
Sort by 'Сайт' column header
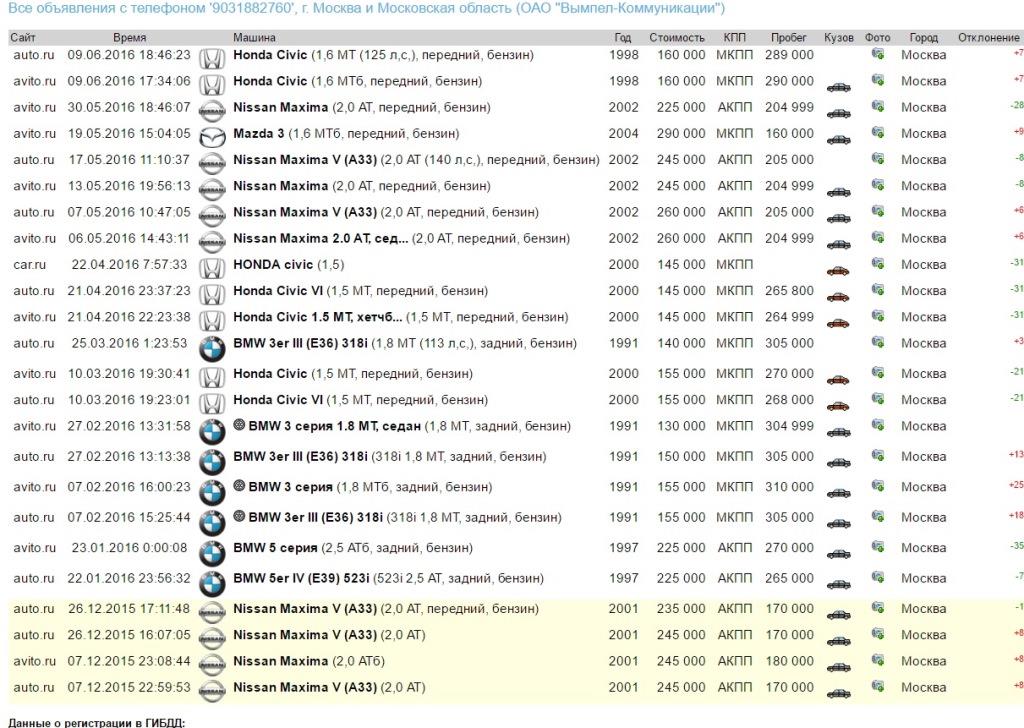pos(23,38)
